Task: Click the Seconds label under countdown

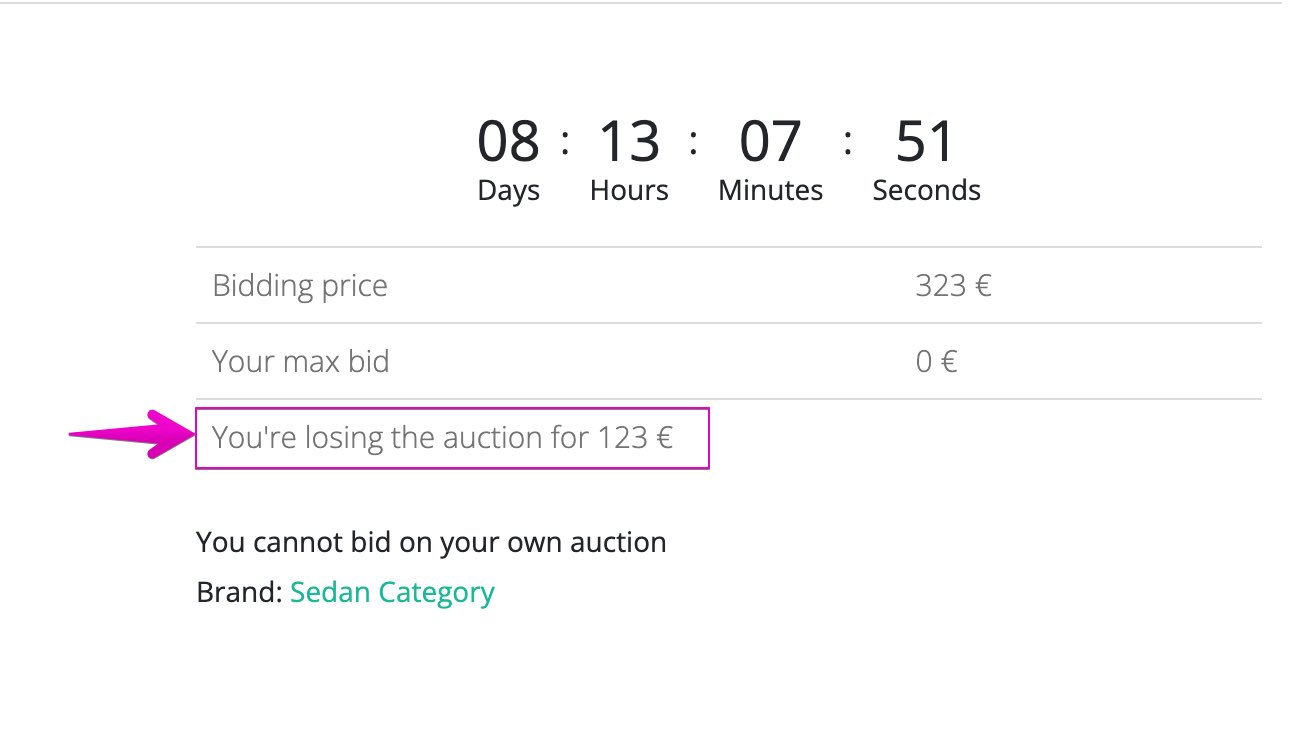Action: [x=926, y=190]
